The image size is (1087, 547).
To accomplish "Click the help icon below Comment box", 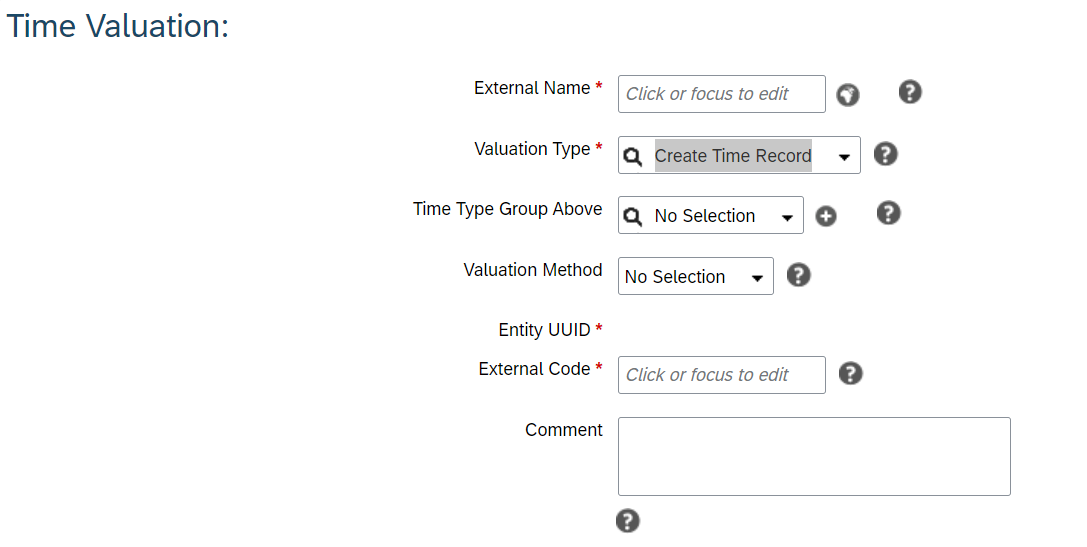I will (x=627, y=521).
